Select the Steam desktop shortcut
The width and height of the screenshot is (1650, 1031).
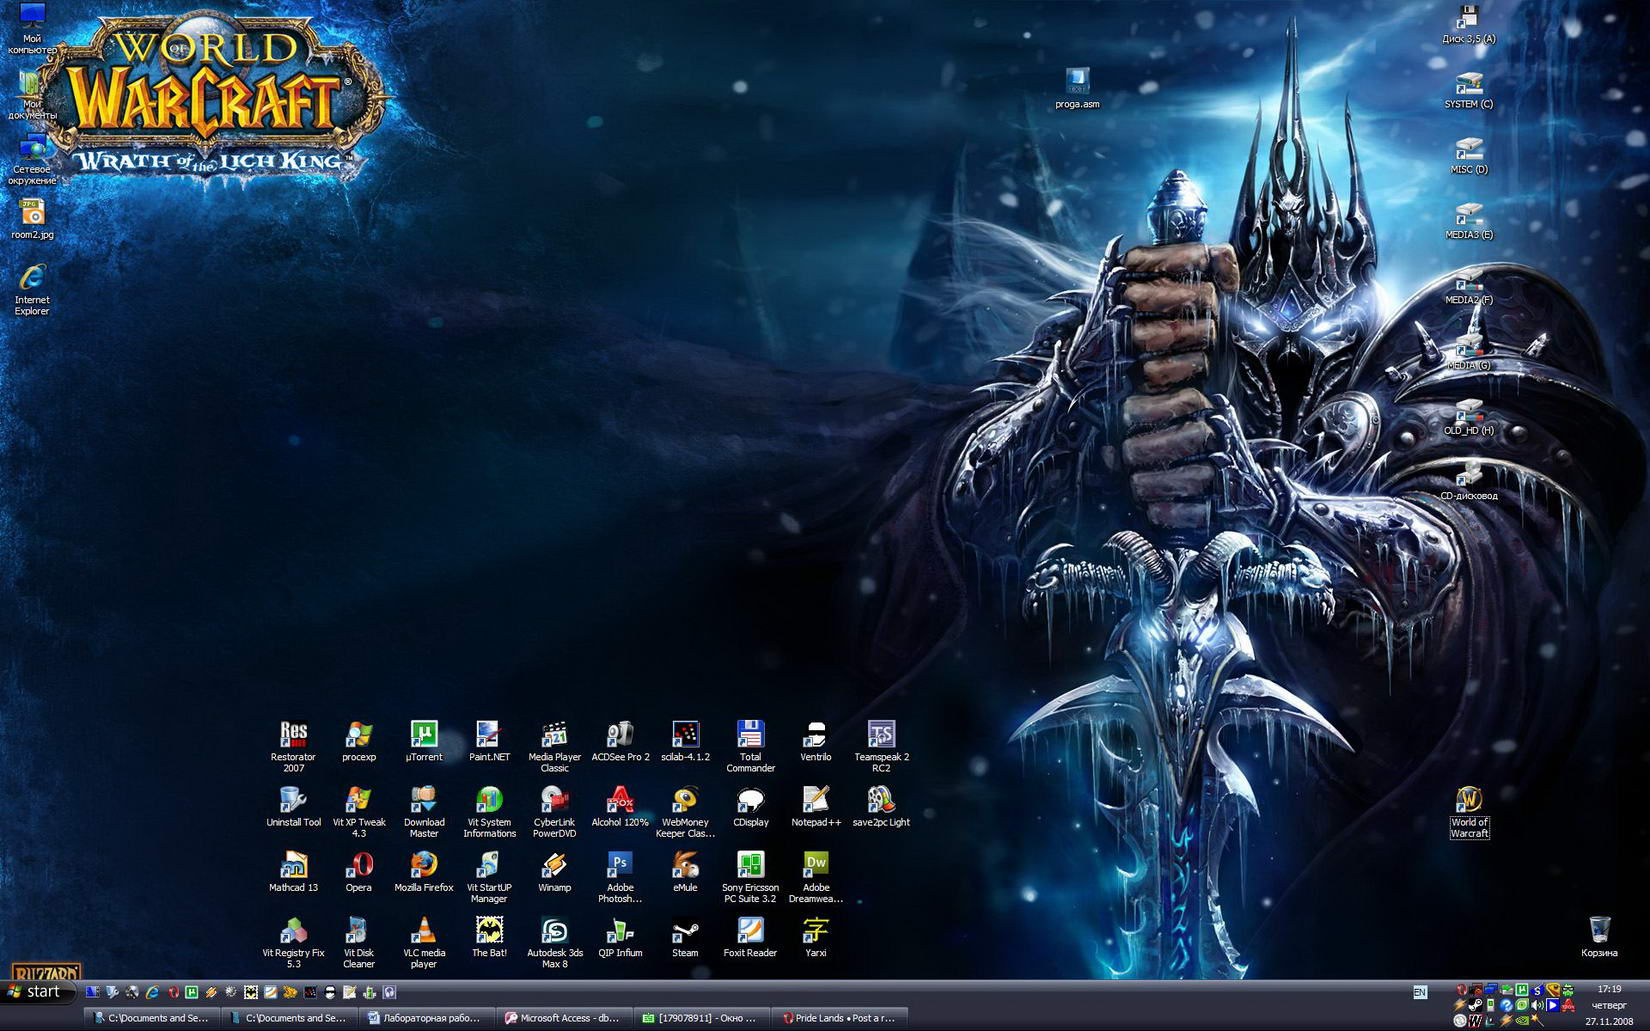pyautogui.click(x=685, y=932)
